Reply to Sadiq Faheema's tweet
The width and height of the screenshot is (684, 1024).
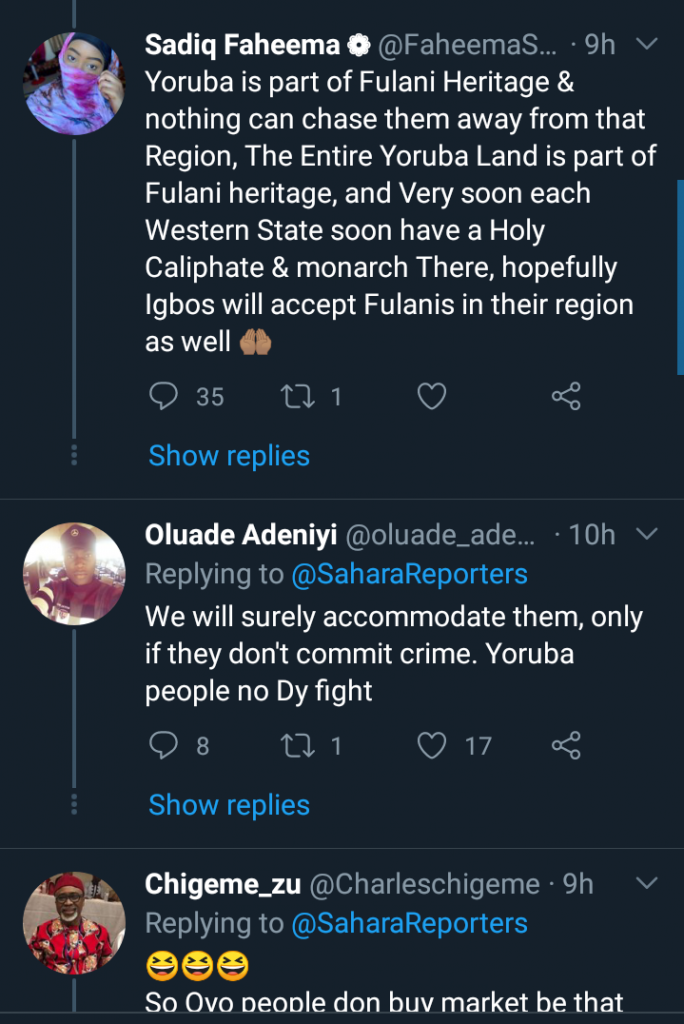(x=163, y=397)
